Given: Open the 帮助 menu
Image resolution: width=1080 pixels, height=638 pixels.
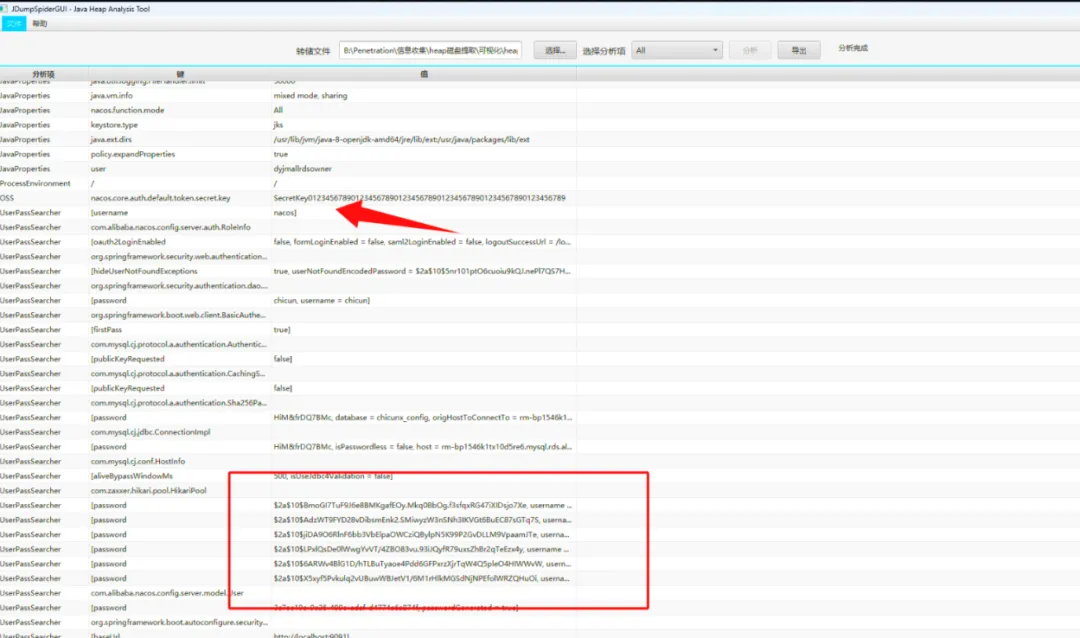Looking at the screenshot, I should [x=40, y=23].
